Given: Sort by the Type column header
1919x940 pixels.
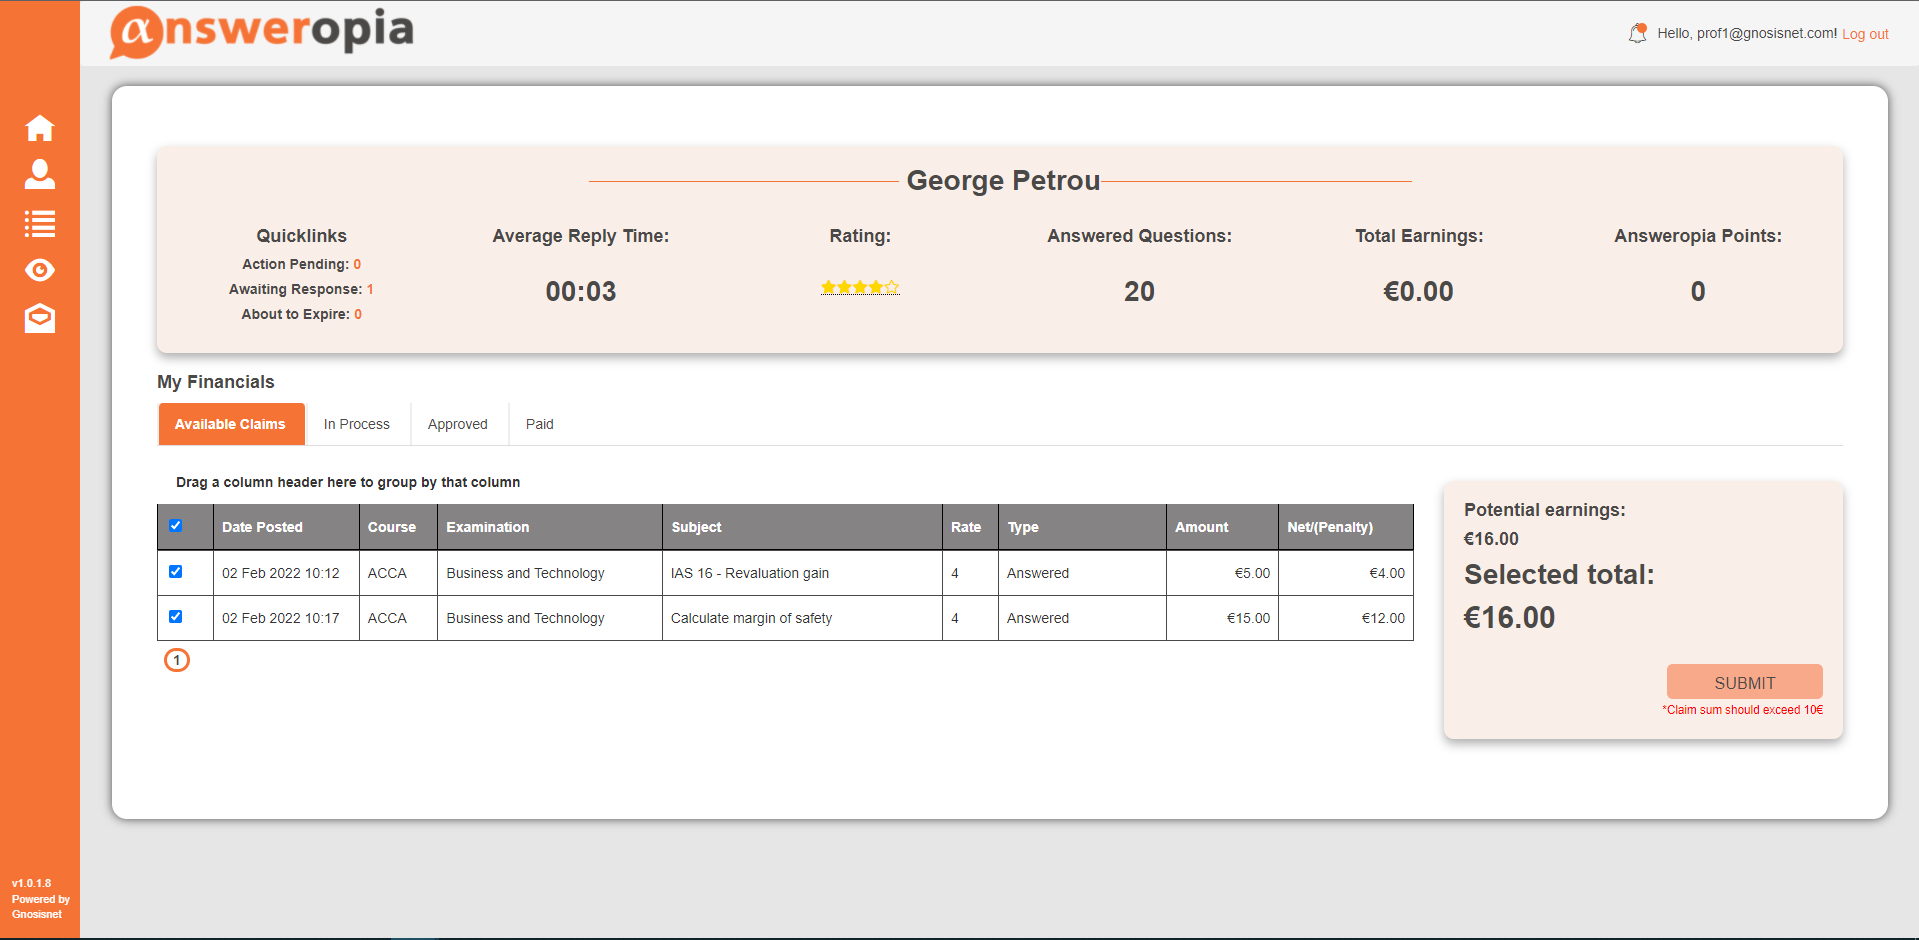Looking at the screenshot, I should (1082, 527).
